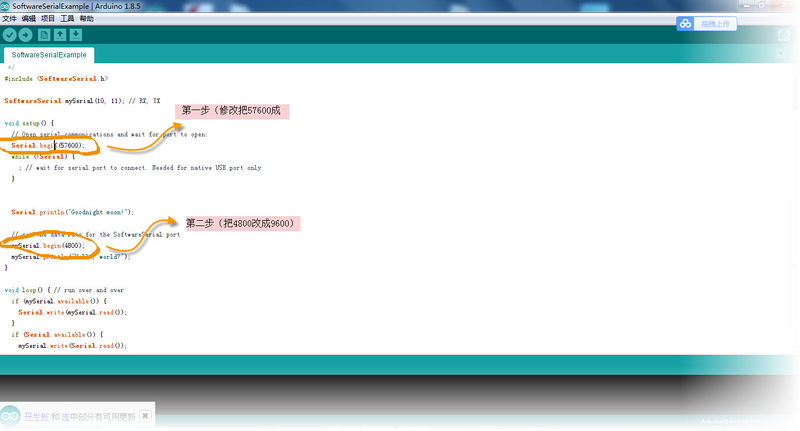Click the New sketch toolbar icon

[x=44, y=35]
